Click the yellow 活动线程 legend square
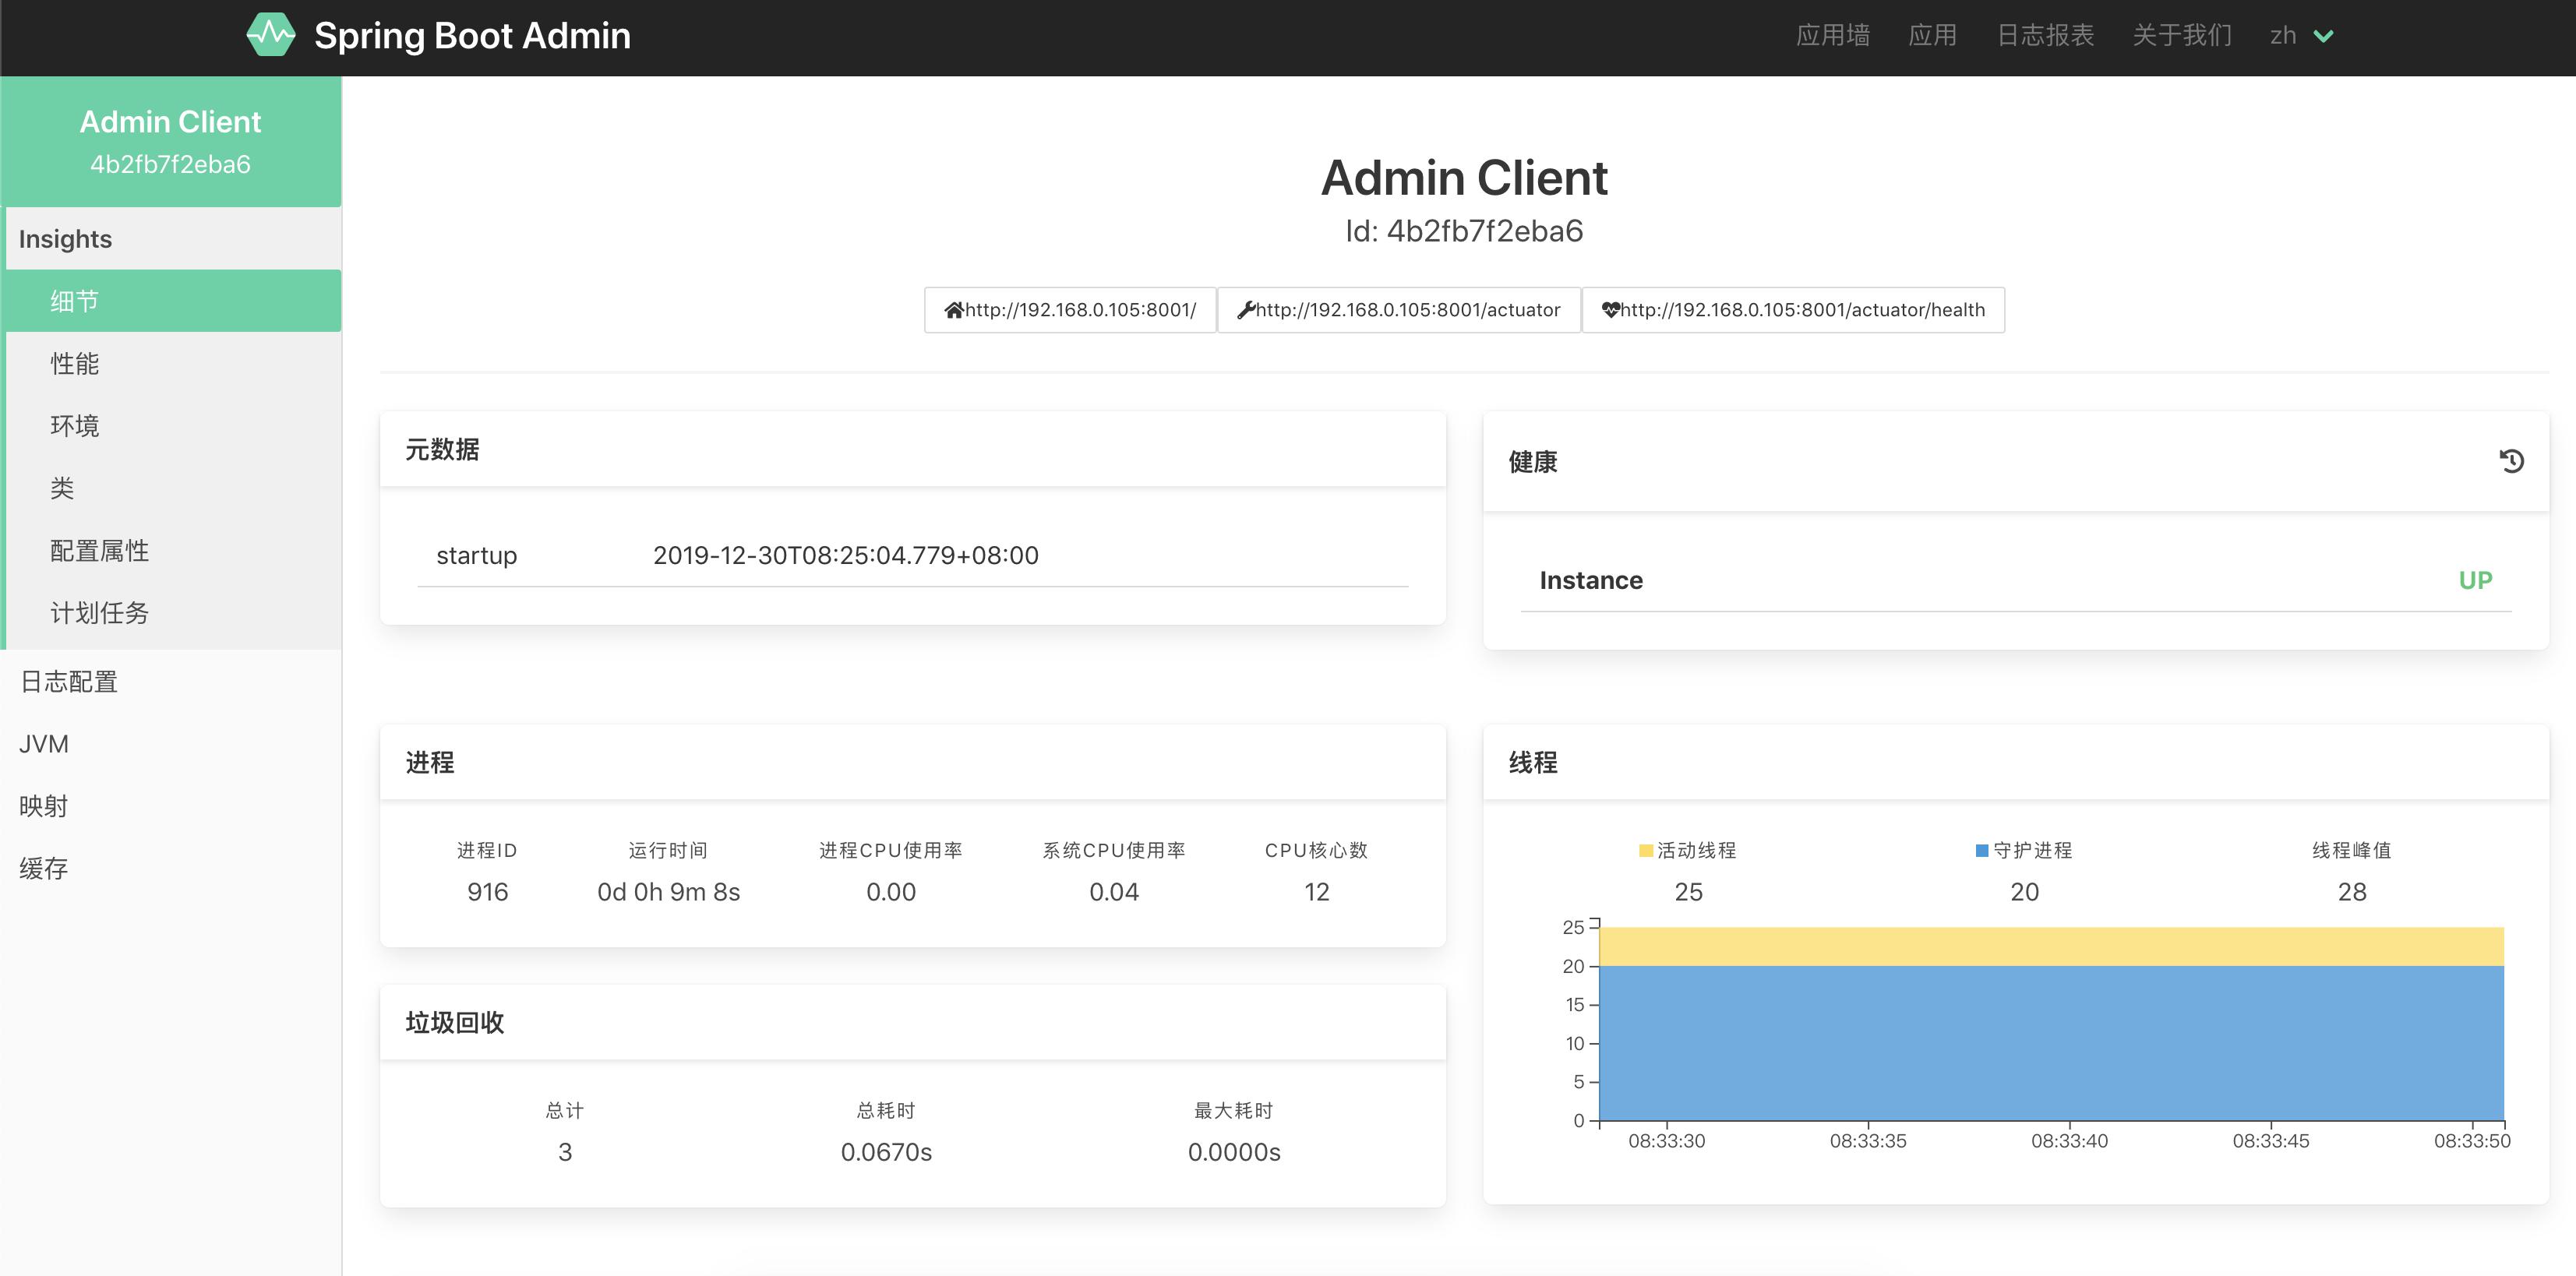The image size is (2576, 1276). (x=1645, y=851)
